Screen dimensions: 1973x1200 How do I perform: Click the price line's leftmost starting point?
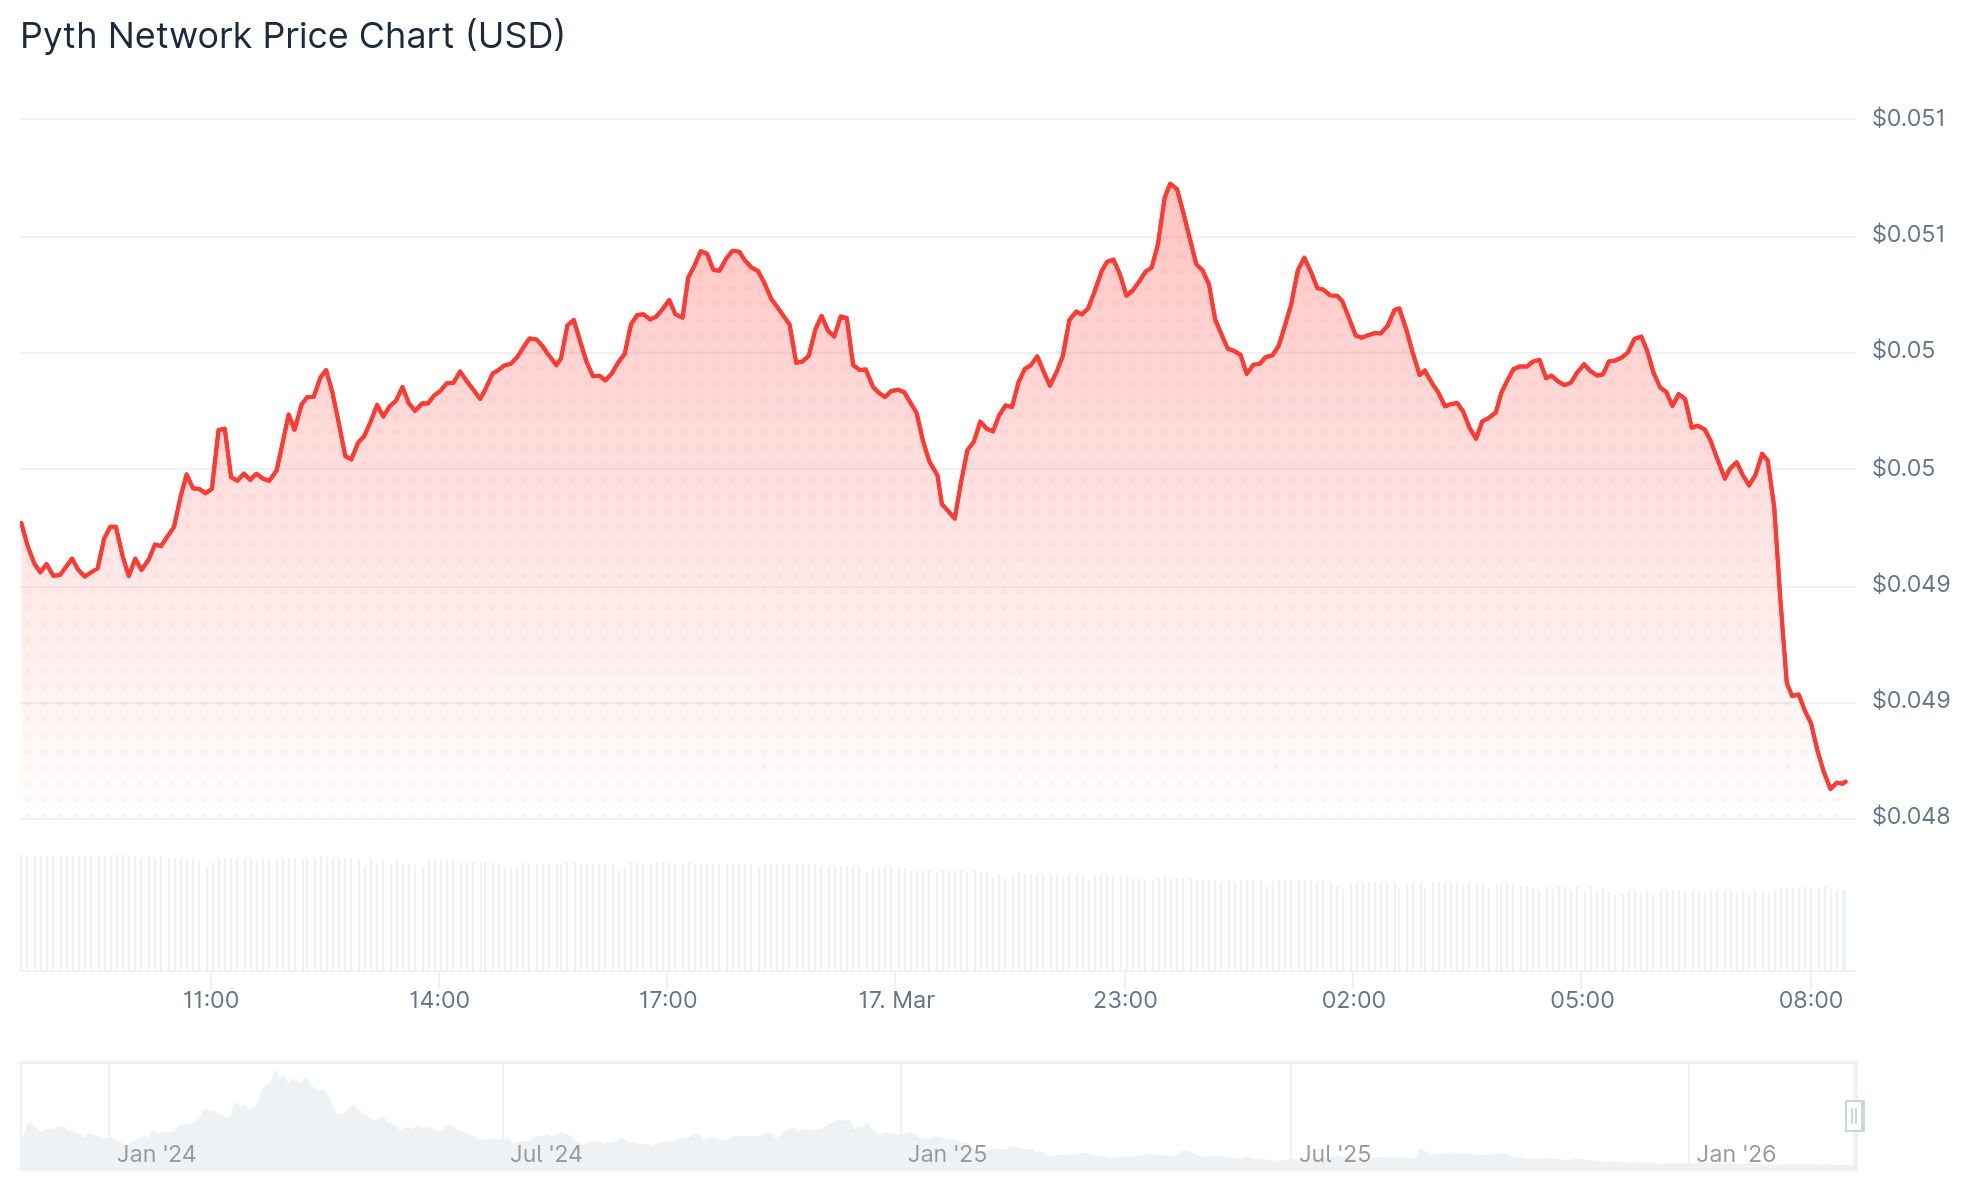(x=22, y=522)
